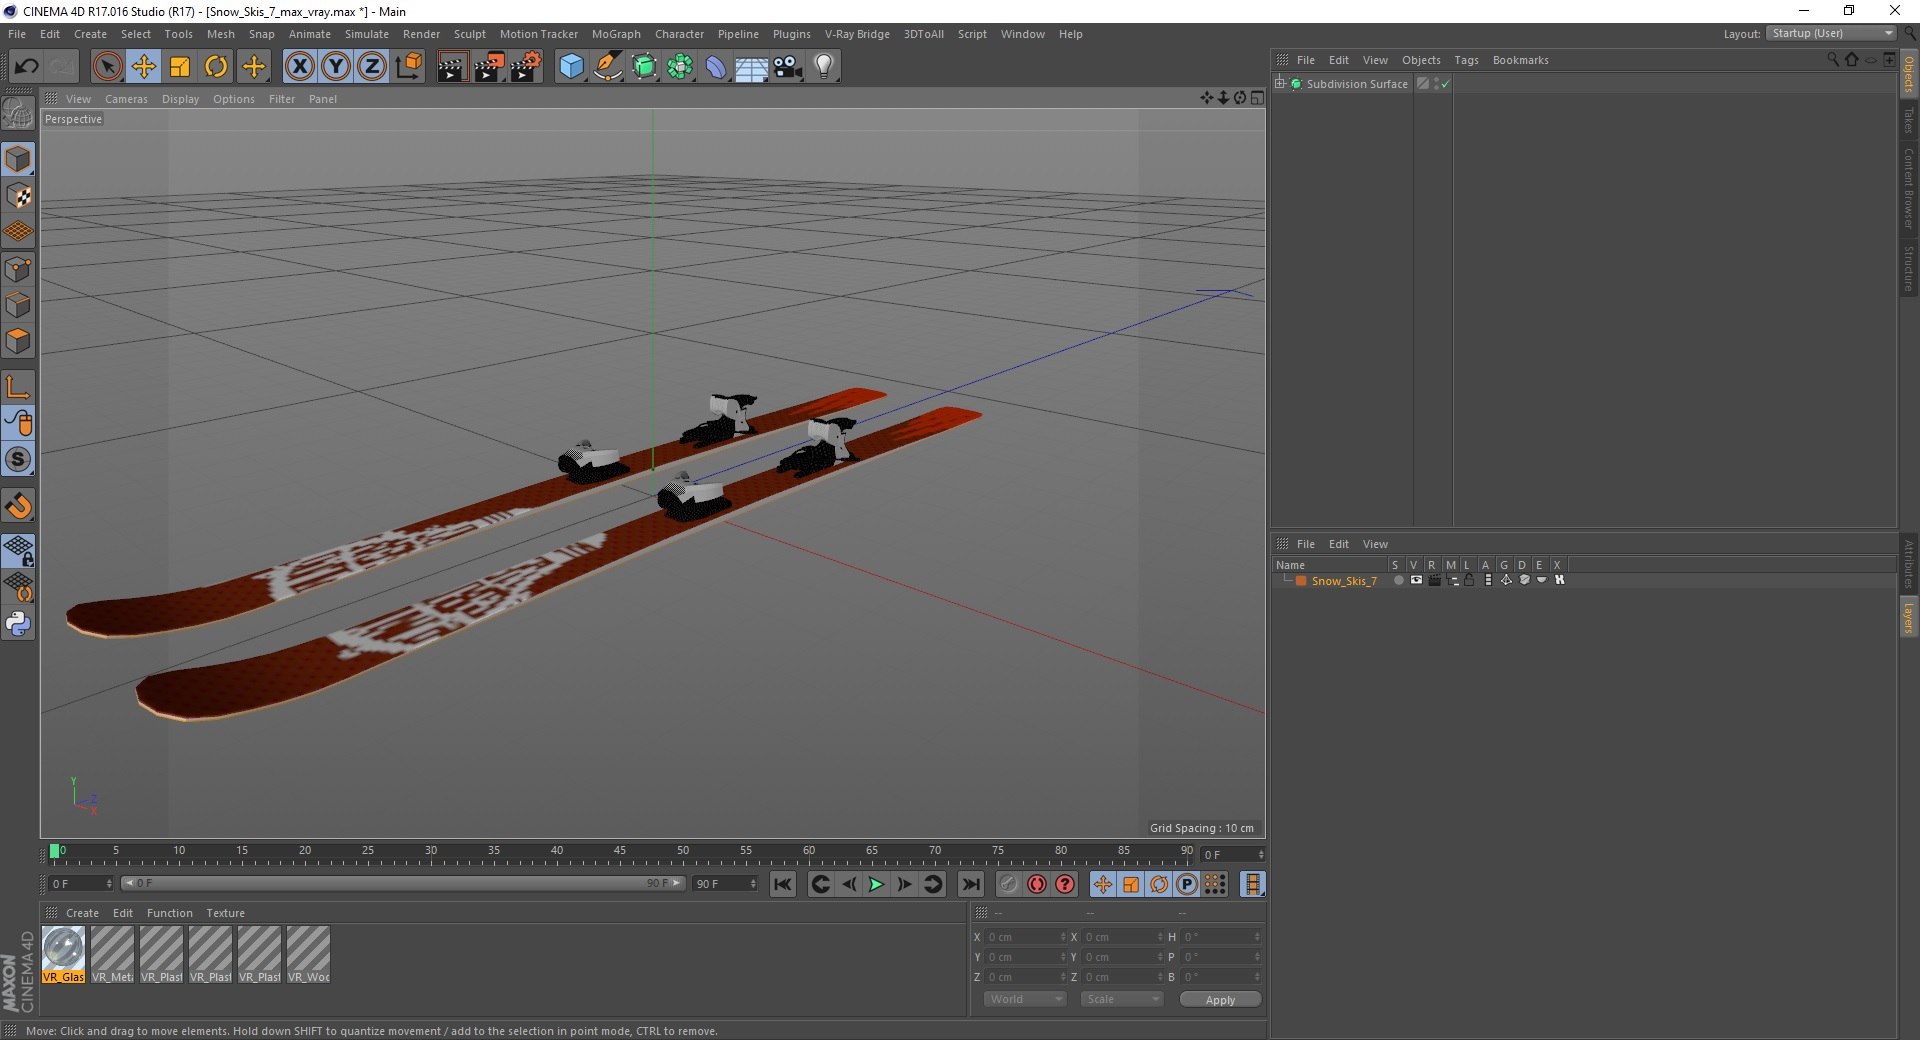Toggle Z axis lock

click(372, 67)
